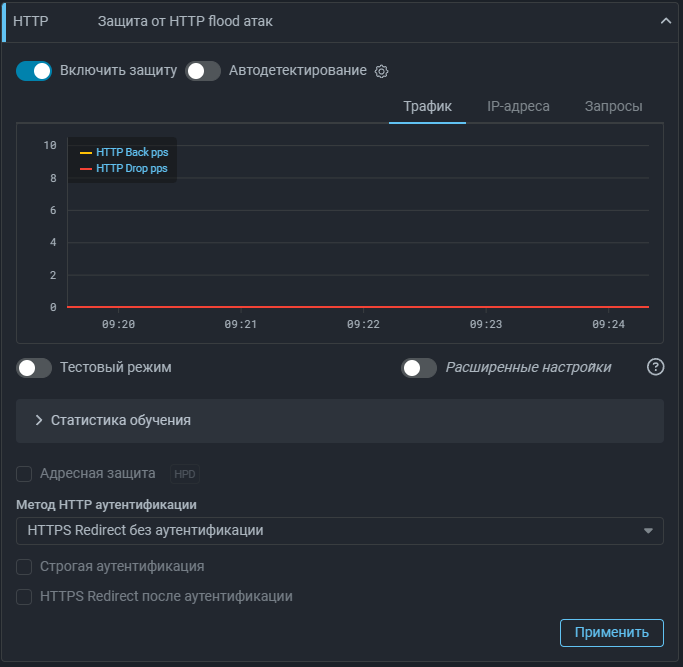Viewport: 683px width, 667px height.
Task: Open the HTTP authentication method dropdown
Action: click(340, 530)
